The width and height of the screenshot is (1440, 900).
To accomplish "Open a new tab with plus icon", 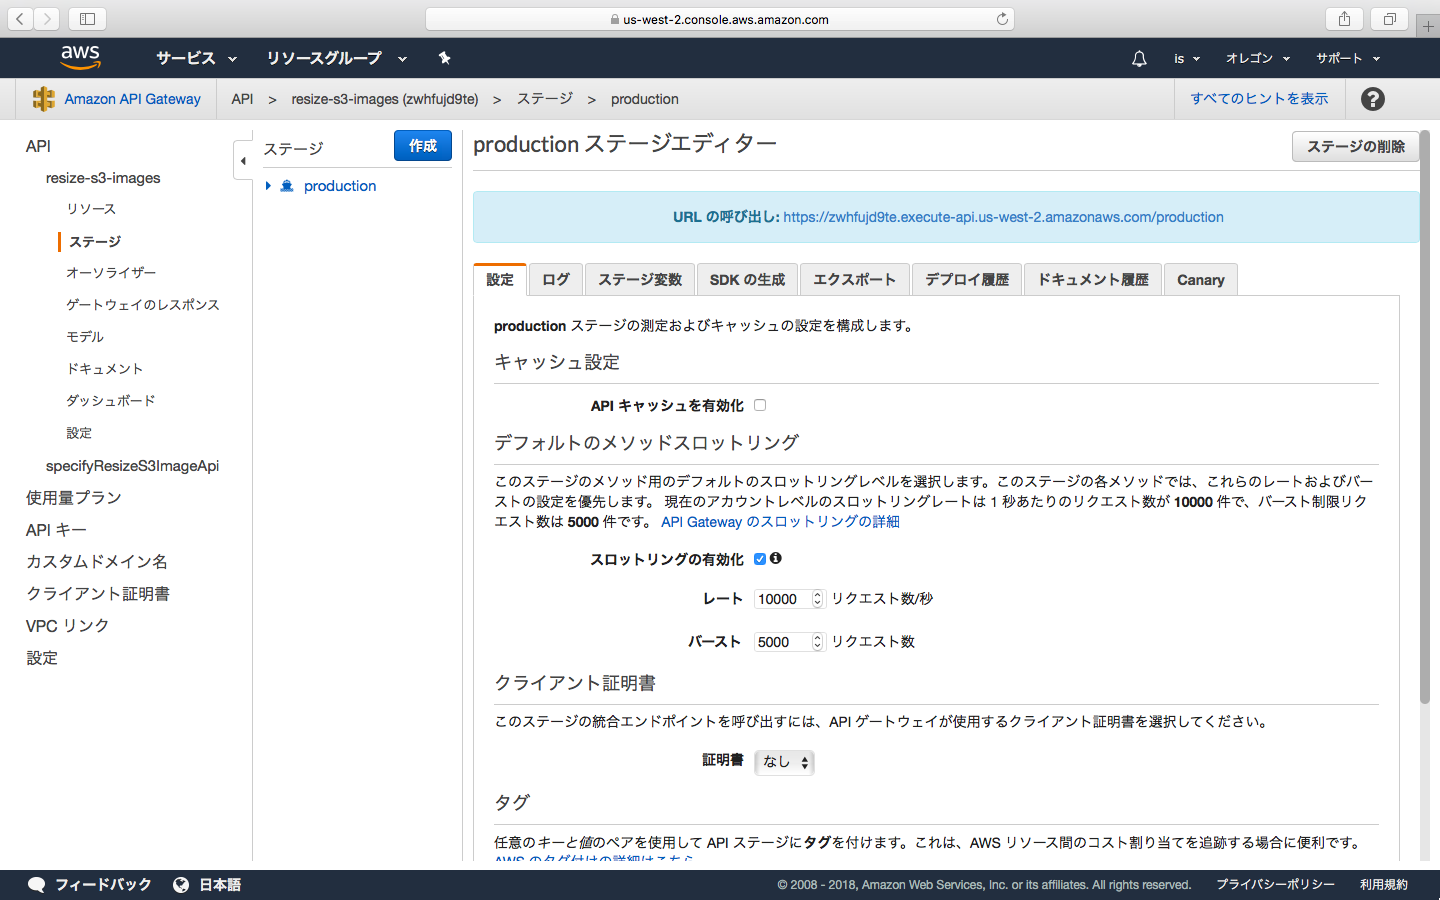I will coord(1428,26).
